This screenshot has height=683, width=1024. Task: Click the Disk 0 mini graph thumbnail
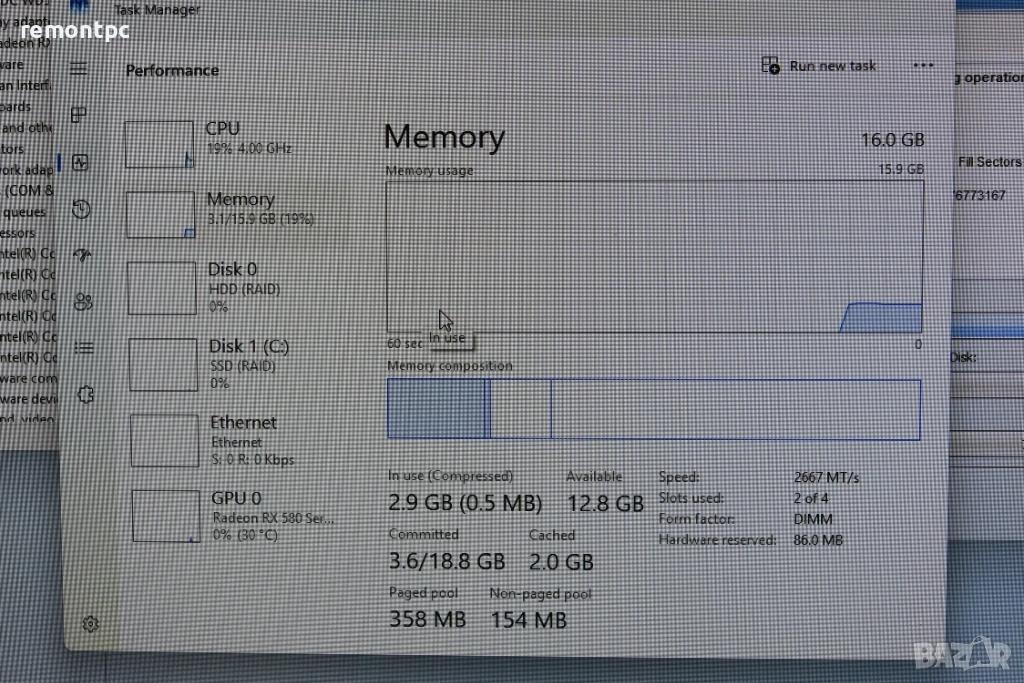(x=162, y=289)
